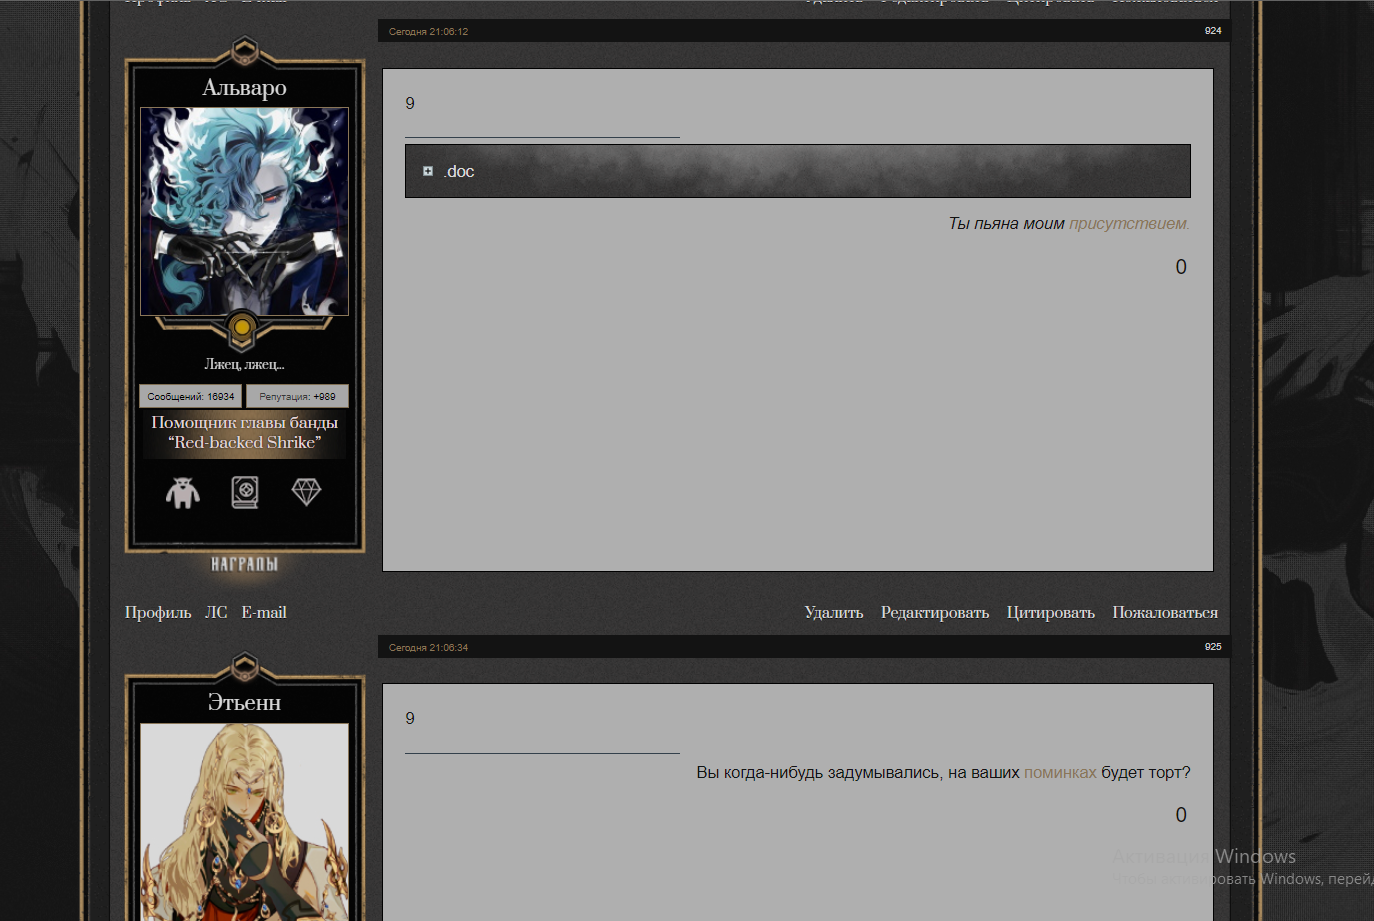The height and width of the screenshot is (921, 1374).
Task: Click Удалить under post 924
Action: click(x=834, y=612)
